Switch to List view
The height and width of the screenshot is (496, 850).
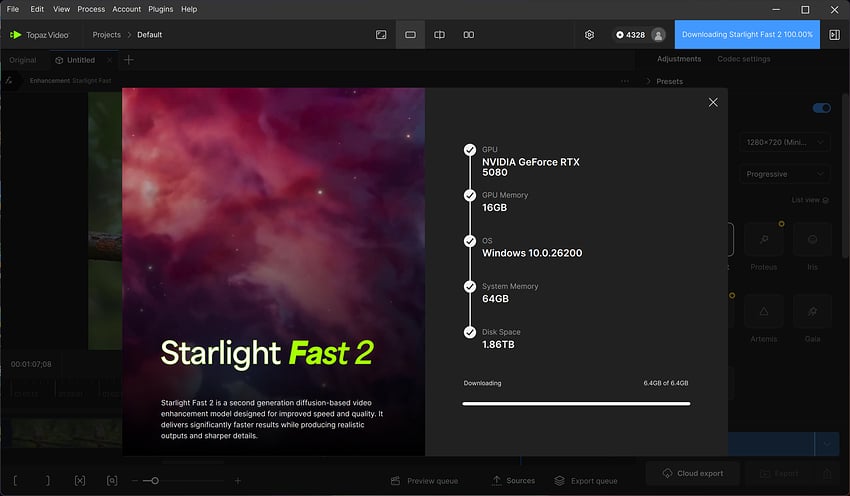point(810,200)
